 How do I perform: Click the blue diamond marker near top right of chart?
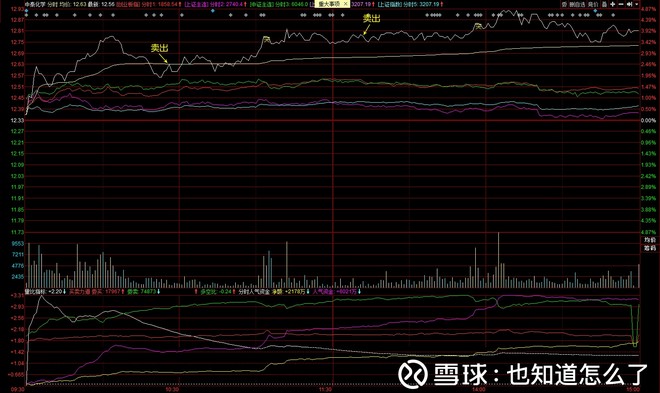tap(595, 11)
